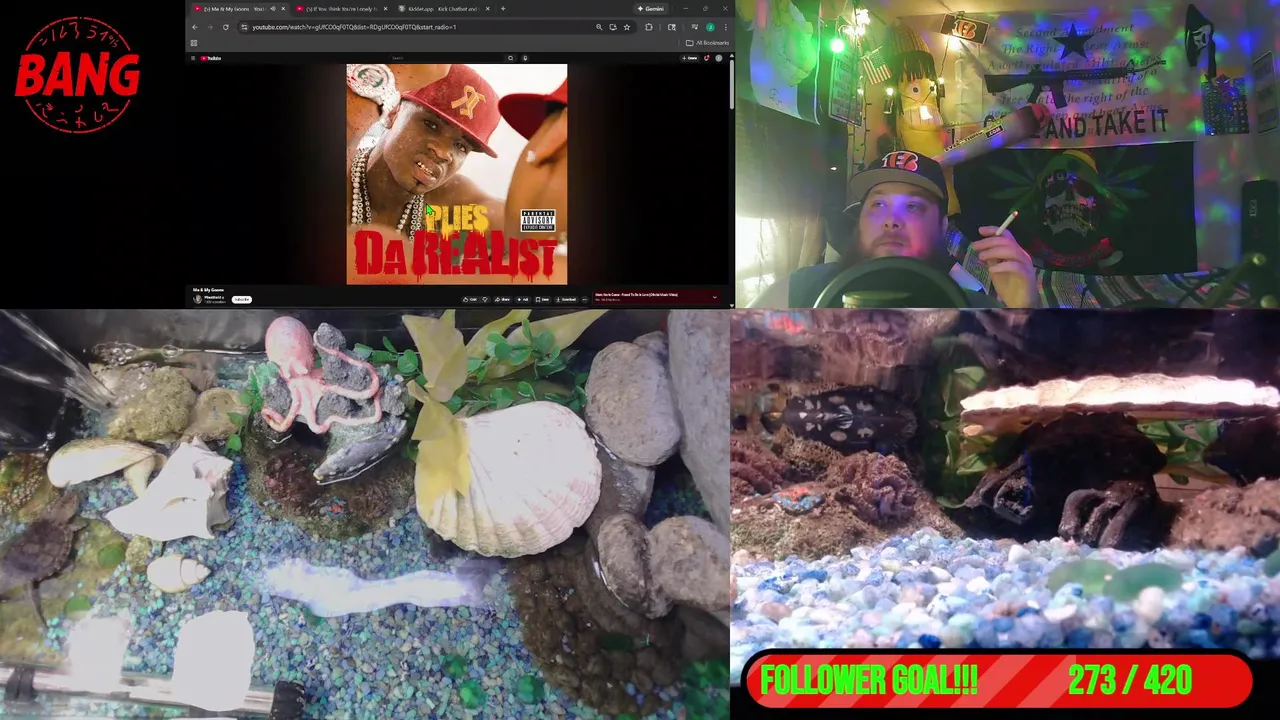Open the Chrome profile avatar
The width and height of the screenshot is (1280, 720).
[710, 27]
